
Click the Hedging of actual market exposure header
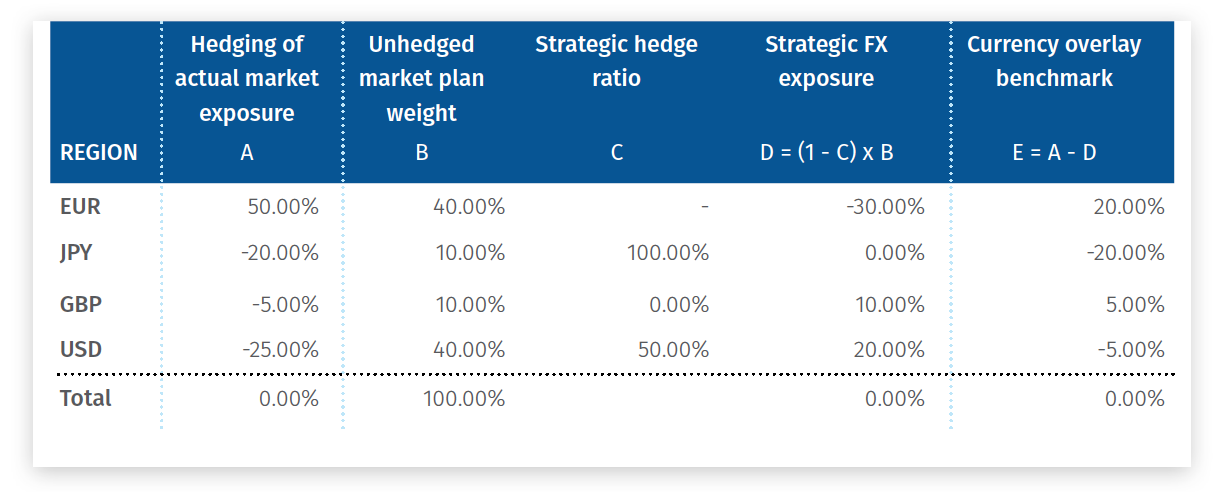pos(247,79)
